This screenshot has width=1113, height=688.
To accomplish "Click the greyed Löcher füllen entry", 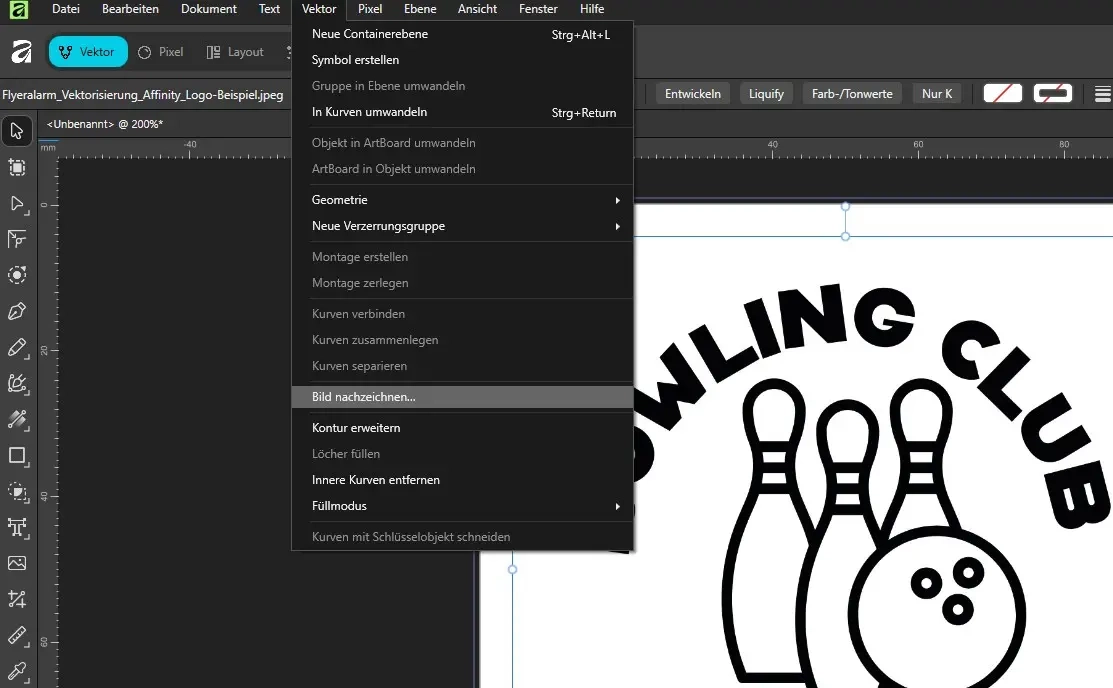I will (462, 454).
